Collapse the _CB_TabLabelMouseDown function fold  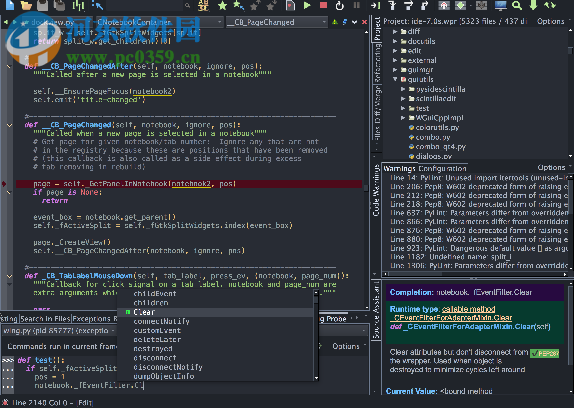click(x=9, y=276)
